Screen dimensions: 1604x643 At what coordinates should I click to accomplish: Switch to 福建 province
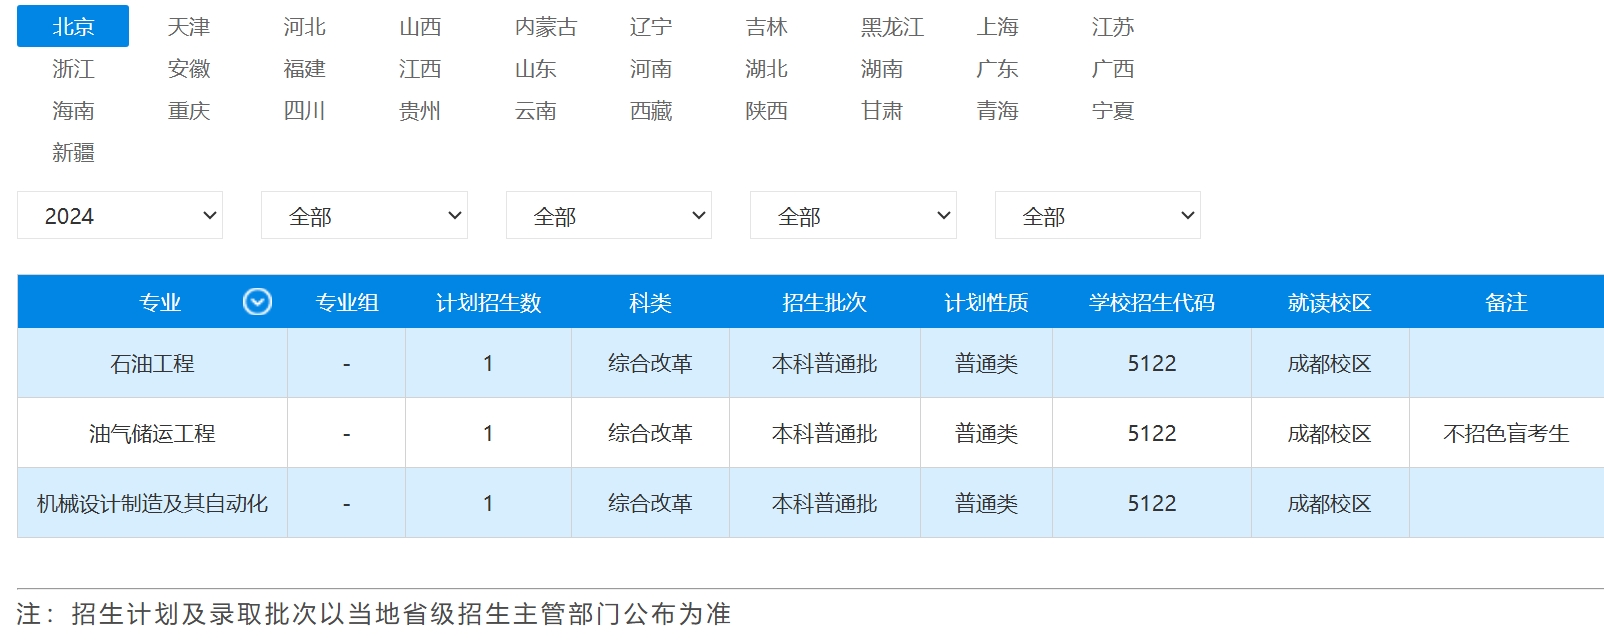[x=304, y=68]
